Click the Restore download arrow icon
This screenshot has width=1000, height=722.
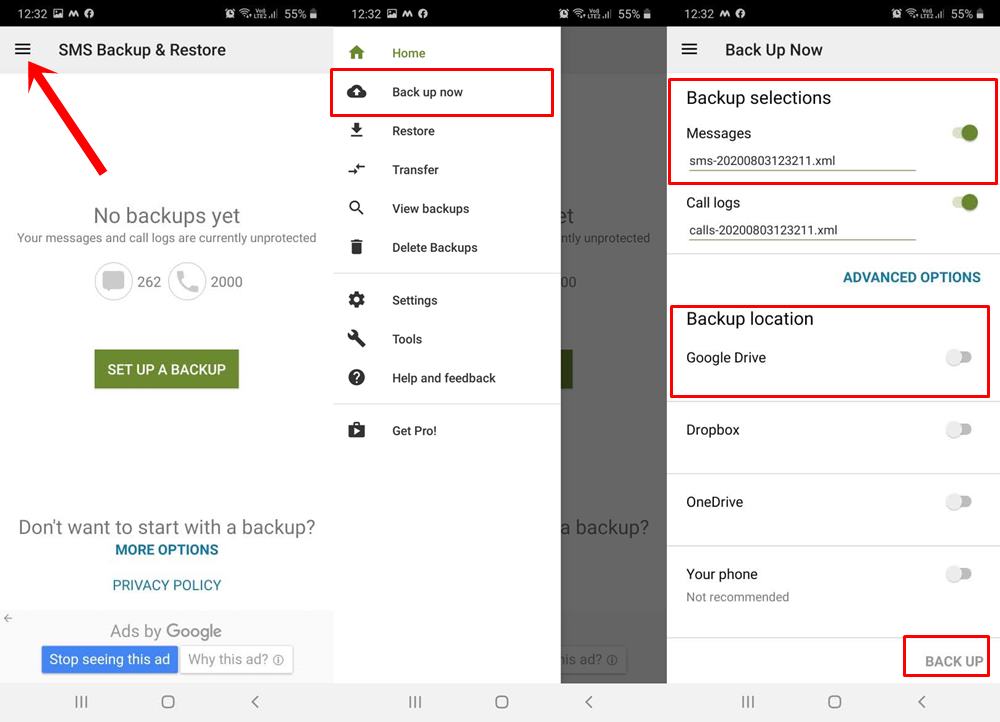357,131
